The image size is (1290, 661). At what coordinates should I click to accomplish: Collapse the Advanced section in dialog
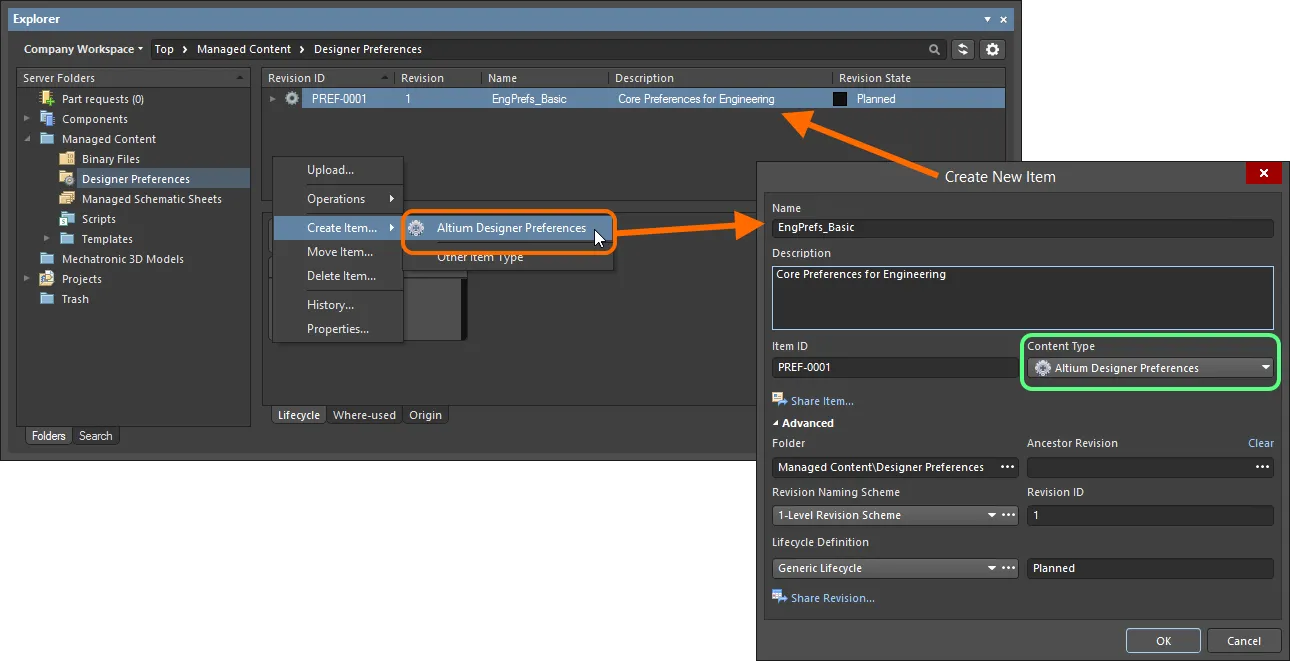point(776,423)
